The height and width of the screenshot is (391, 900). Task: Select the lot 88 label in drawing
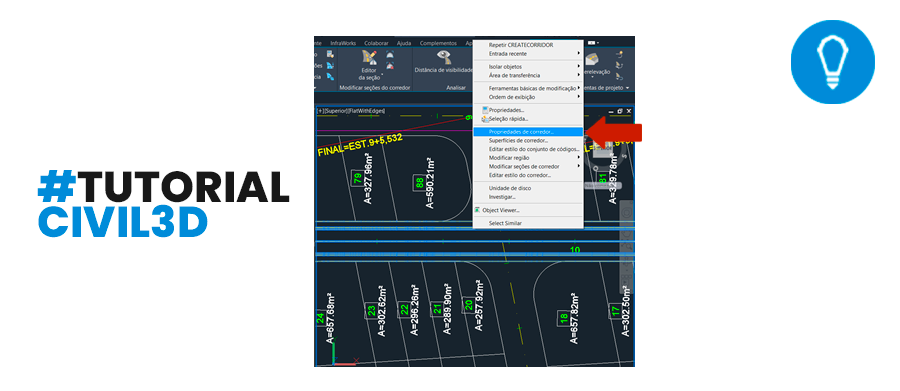[419, 184]
